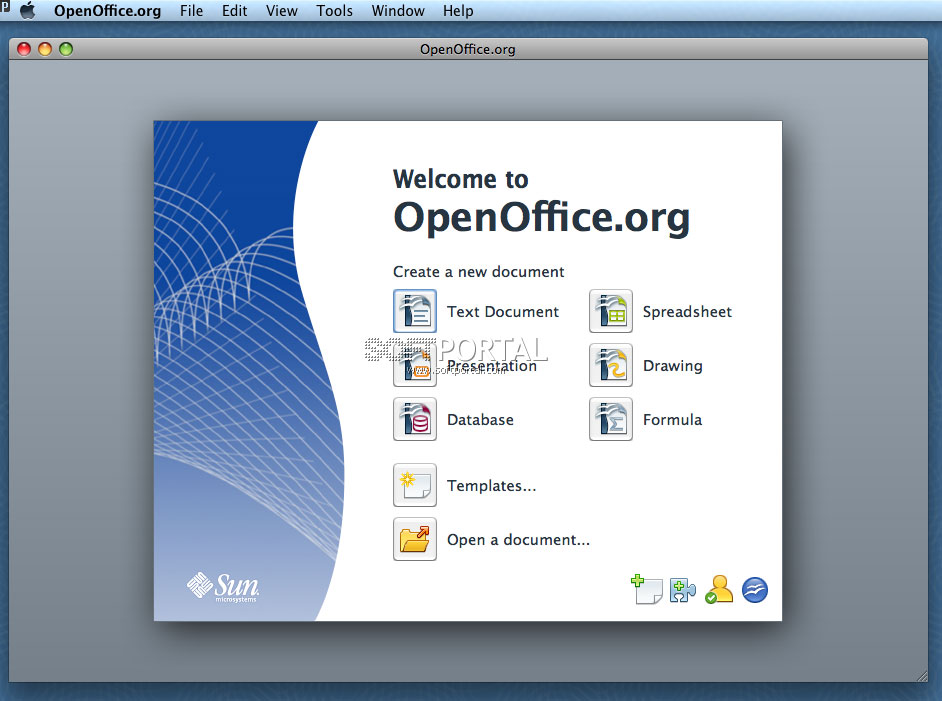Screen dimensions: 942x701
Task: Open the Window menu
Action: point(398,11)
